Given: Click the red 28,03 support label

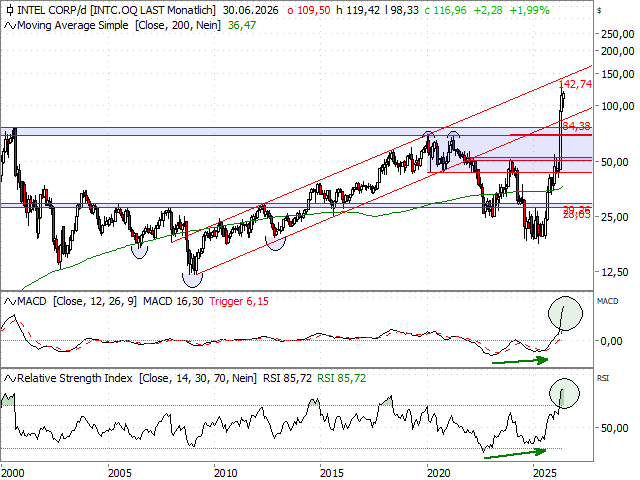Looking at the screenshot, I should (x=576, y=216).
